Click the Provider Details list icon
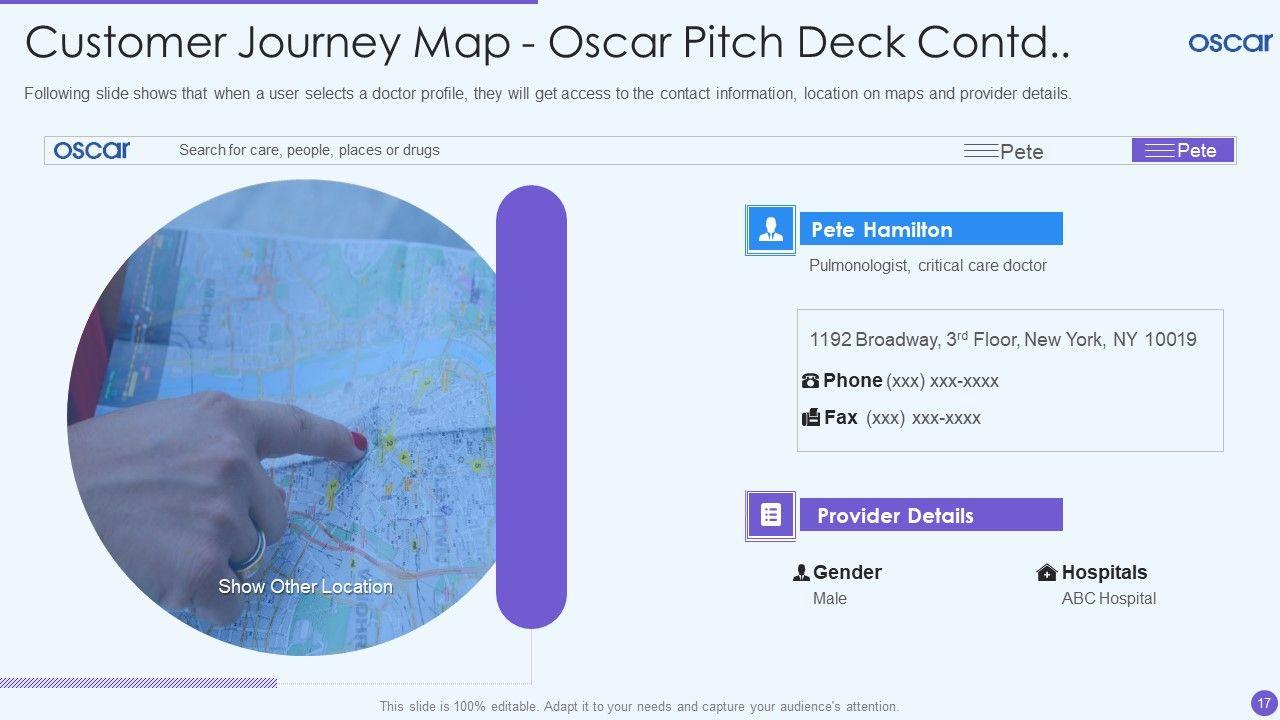 [x=770, y=515]
